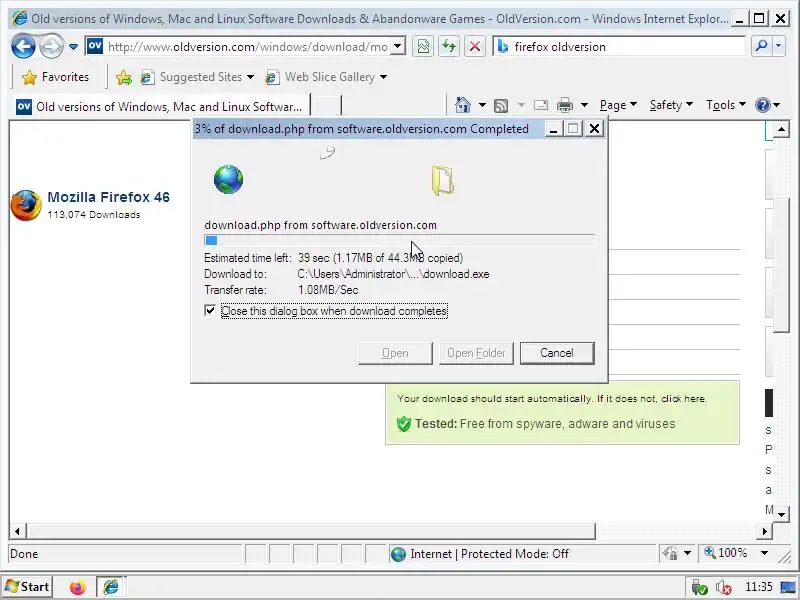Add to Favorites bar star icon
800x600 pixels.
pyautogui.click(x=123, y=77)
